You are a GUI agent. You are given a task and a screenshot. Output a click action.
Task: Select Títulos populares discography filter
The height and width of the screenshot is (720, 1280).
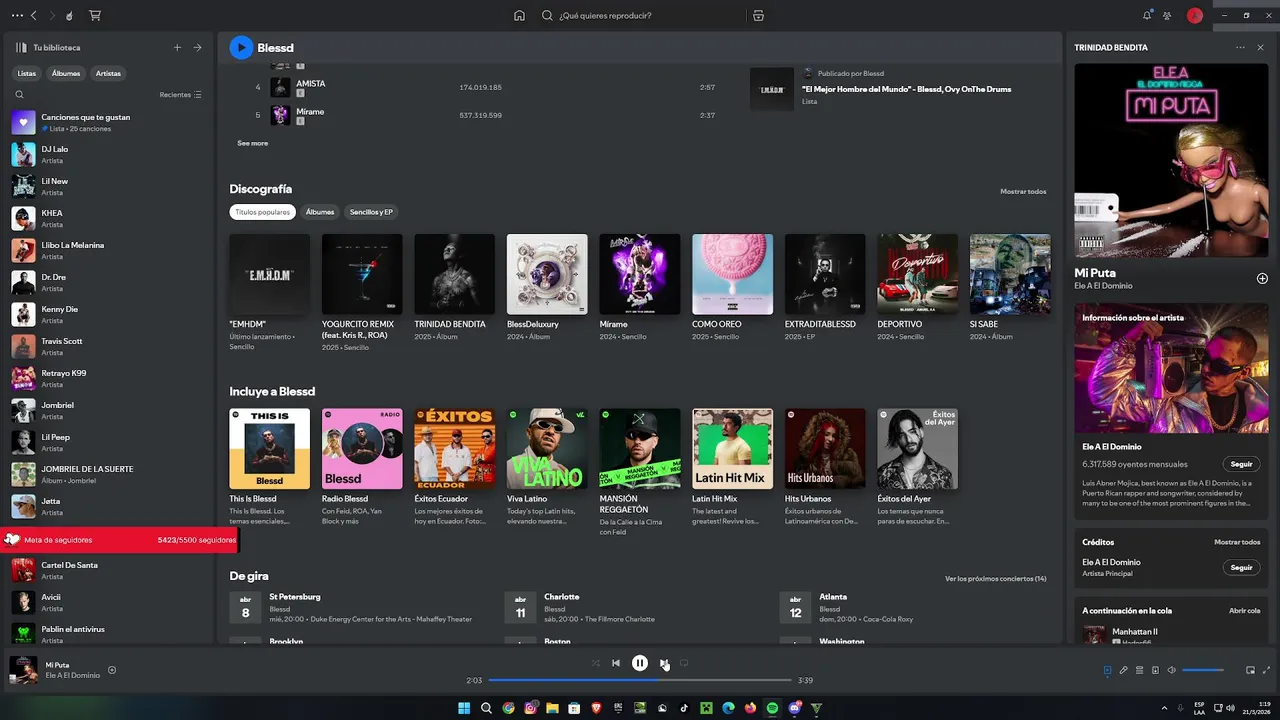click(262, 212)
